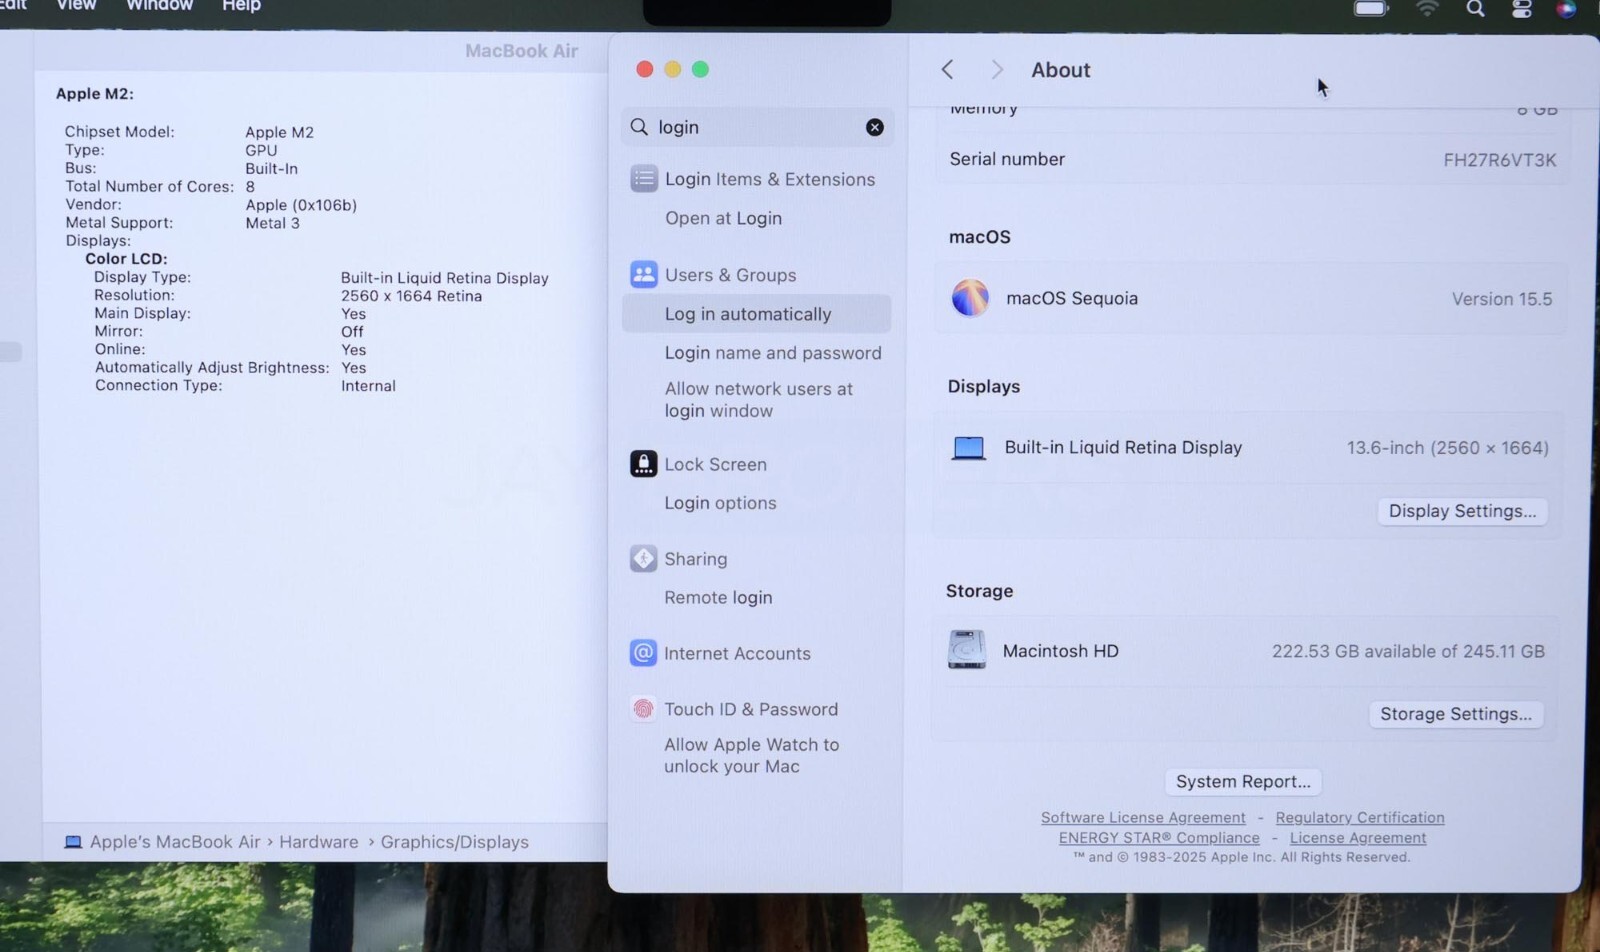Click the Metal 3 value in System Information
Image resolution: width=1600 pixels, height=952 pixels.
click(x=272, y=223)
